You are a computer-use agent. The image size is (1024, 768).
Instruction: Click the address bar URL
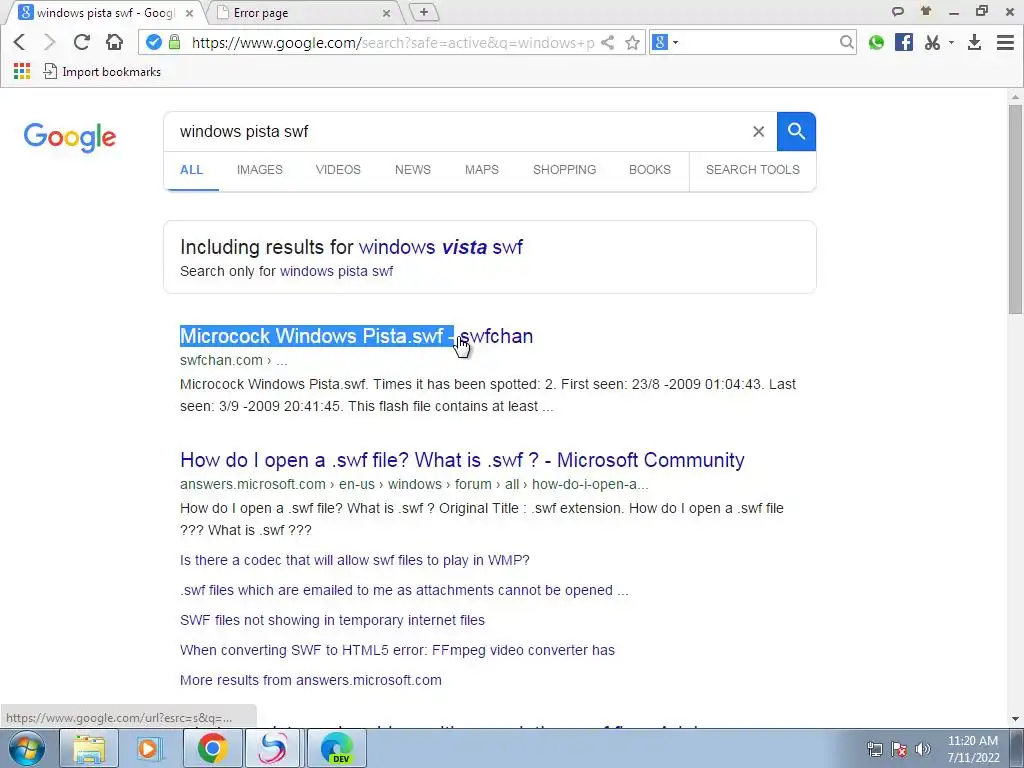(392, 42)
